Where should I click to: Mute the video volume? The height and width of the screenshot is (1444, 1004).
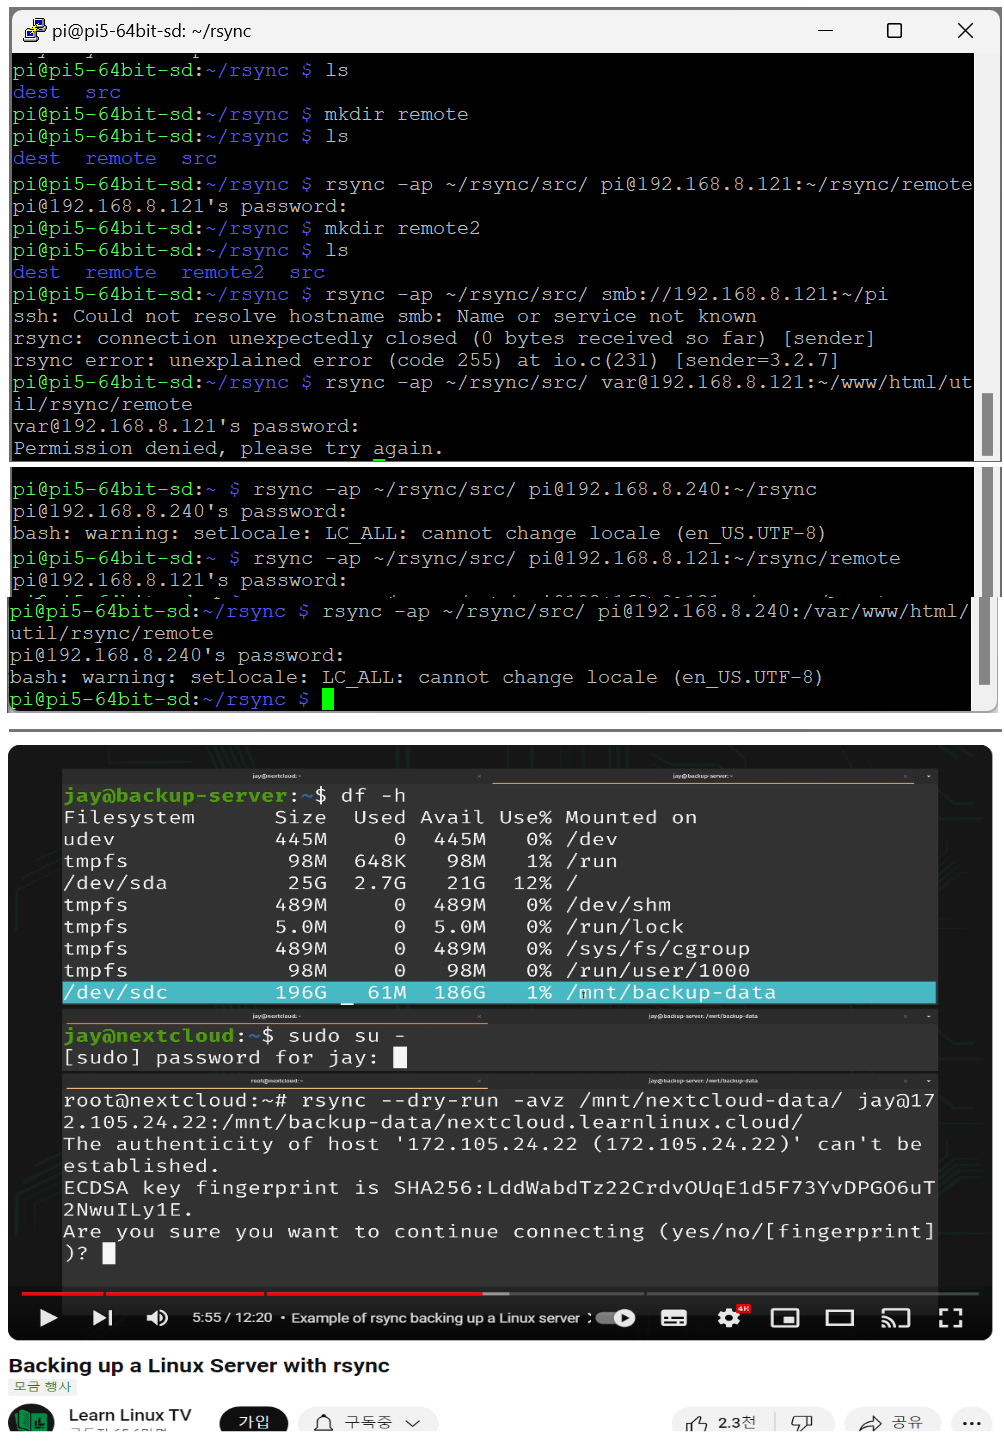[x=157, y=1318]
